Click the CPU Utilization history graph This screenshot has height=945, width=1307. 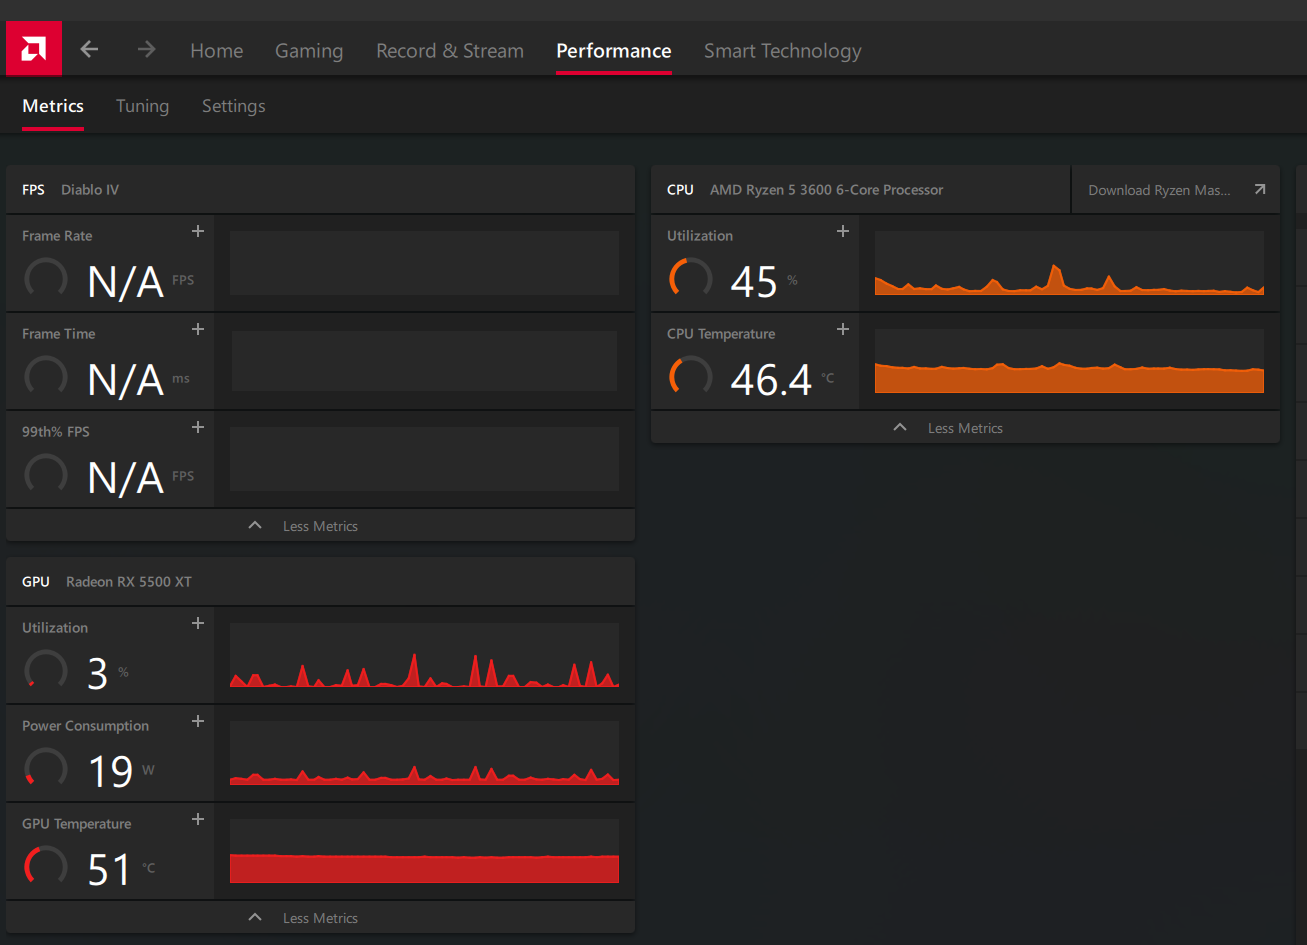[x=1069, y=264]
